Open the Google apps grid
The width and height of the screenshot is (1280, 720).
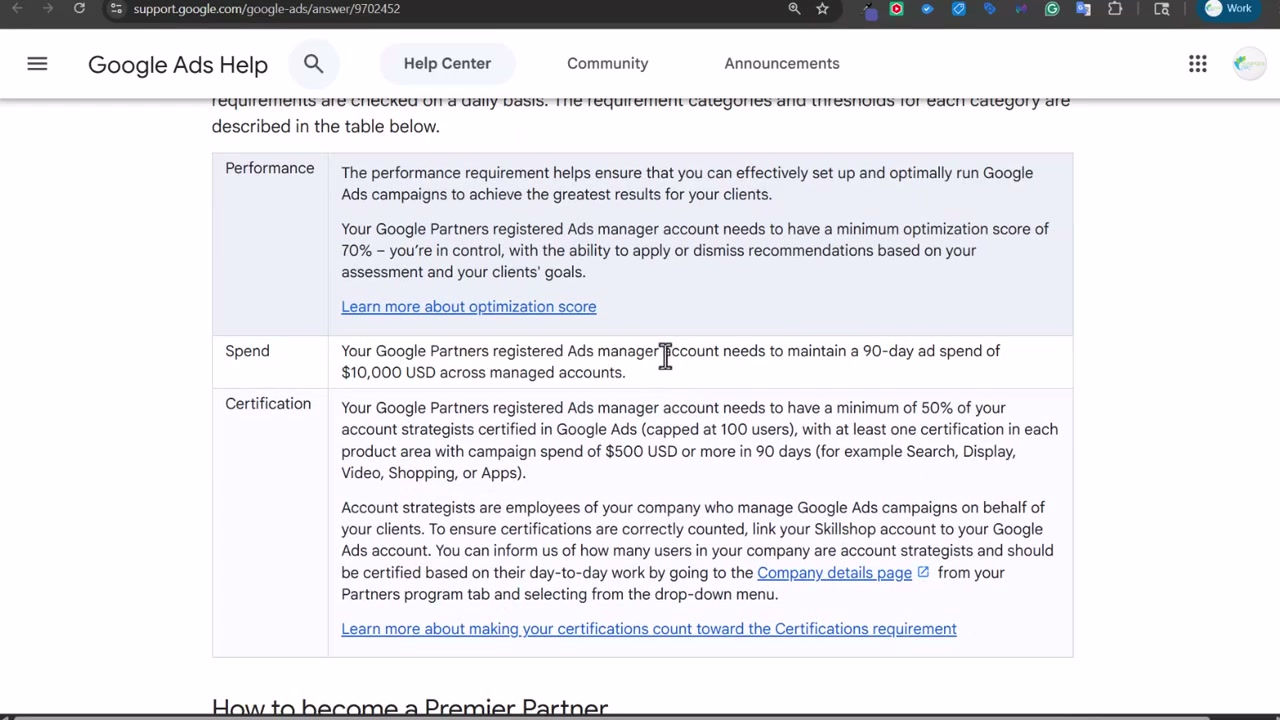tap(1197, 64)
